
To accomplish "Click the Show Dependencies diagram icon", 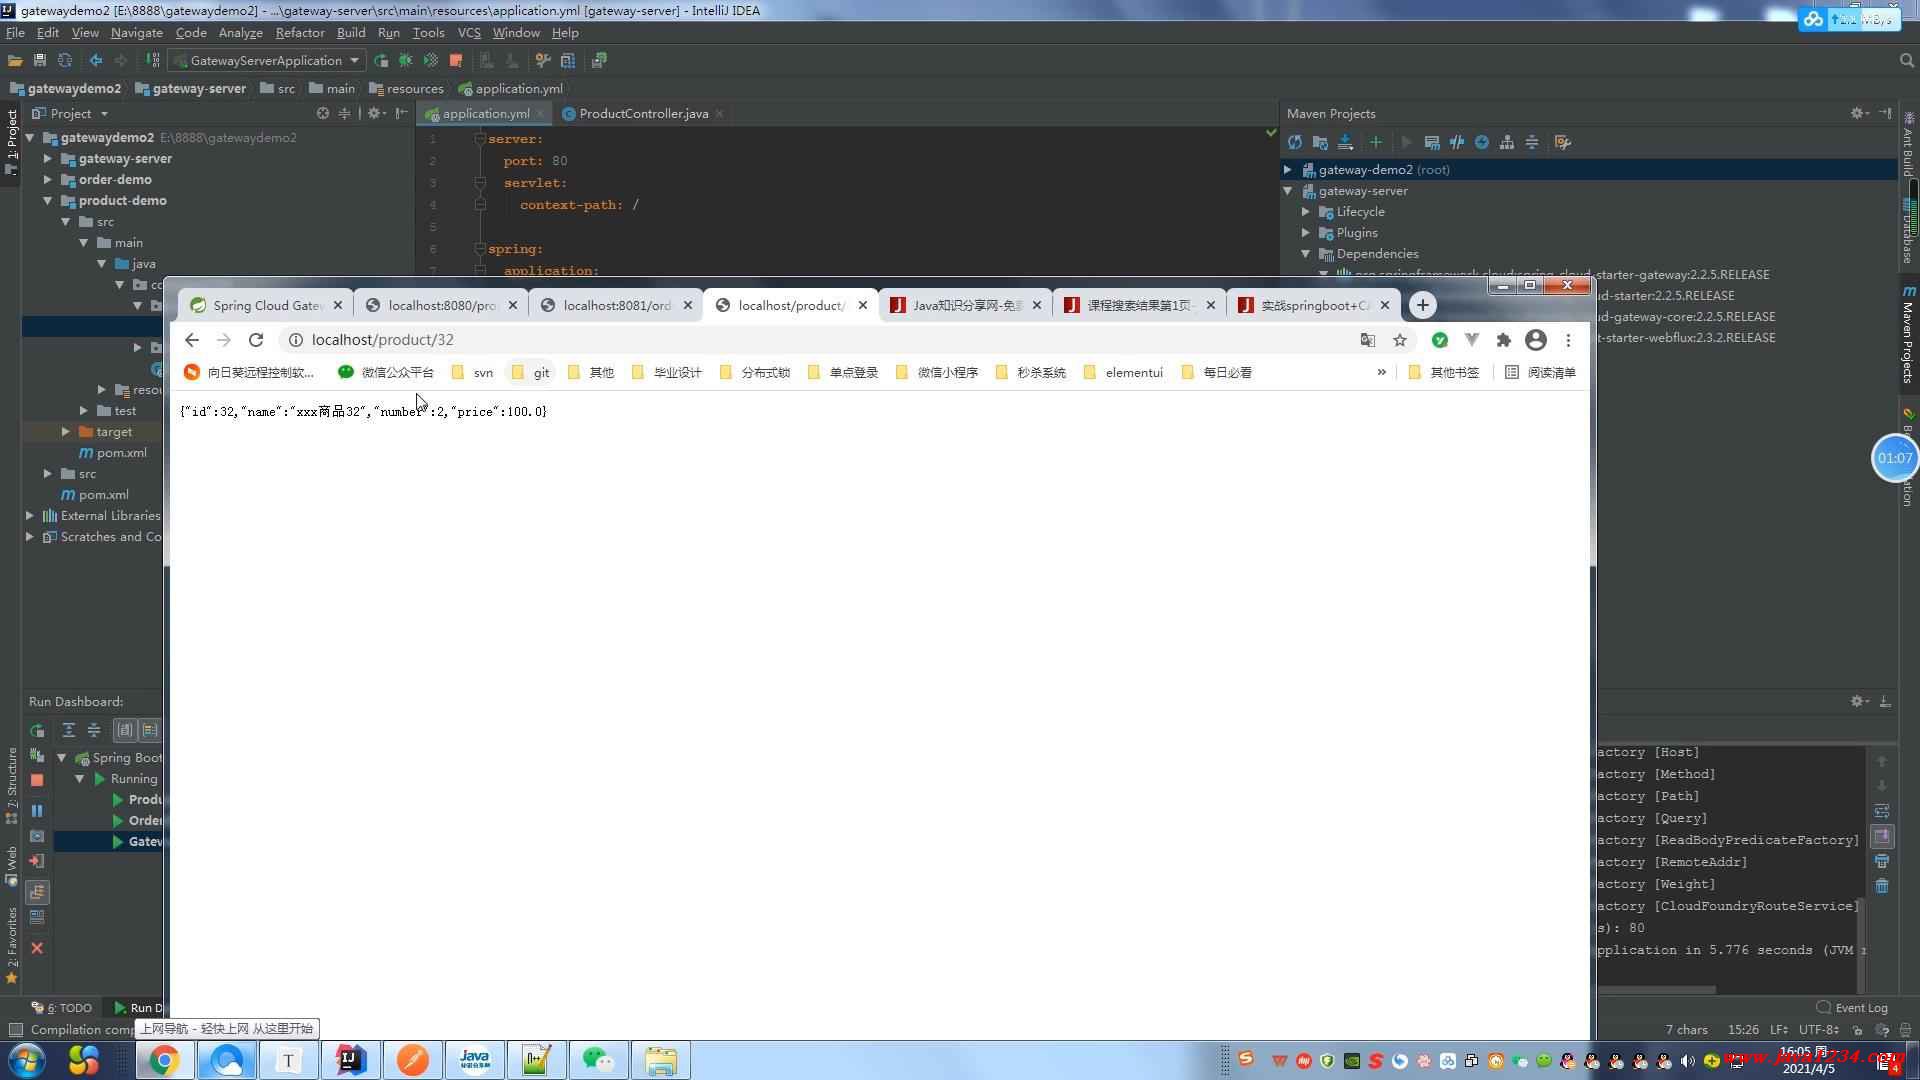I will tap(1506, 142).
